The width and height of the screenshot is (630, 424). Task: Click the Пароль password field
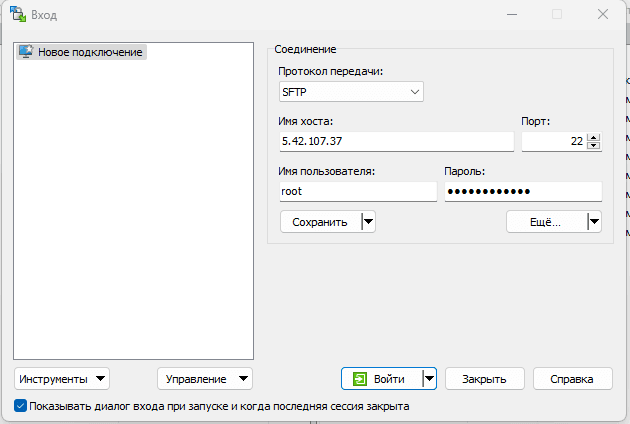coord(522,192)
